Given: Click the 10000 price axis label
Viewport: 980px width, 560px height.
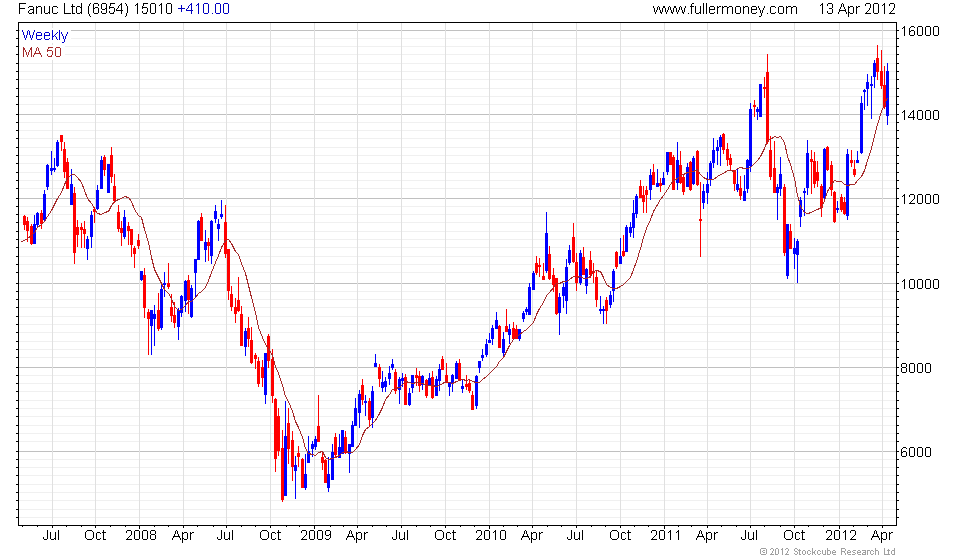Looking at the screenshot, I should pyautogui.click(x=922, y=284).
